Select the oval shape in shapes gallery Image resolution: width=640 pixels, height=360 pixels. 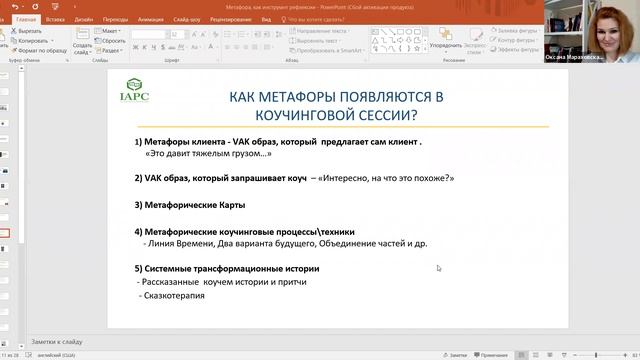(x=409, y=32)
